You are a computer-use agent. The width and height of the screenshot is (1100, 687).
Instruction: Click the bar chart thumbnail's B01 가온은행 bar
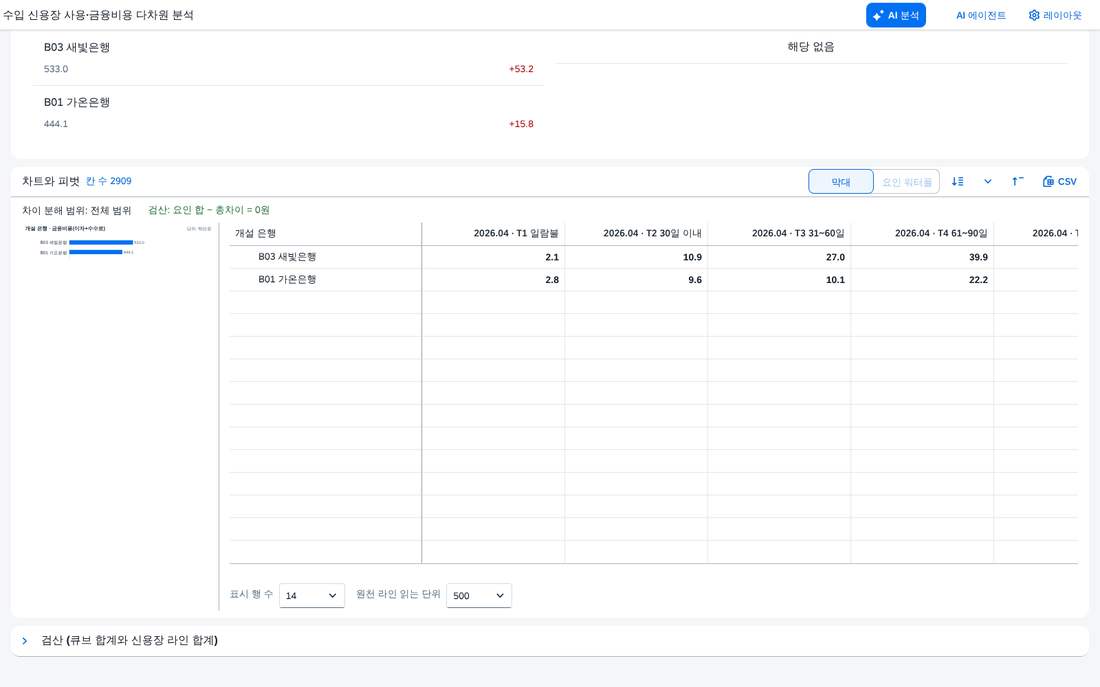coord(96,253)
